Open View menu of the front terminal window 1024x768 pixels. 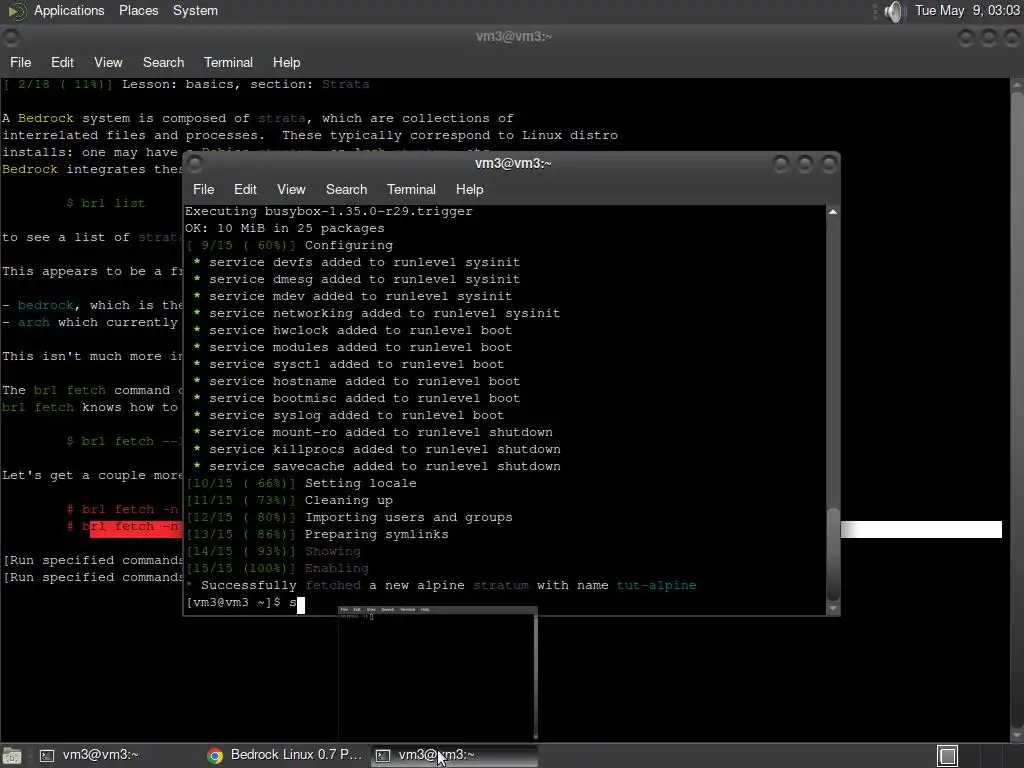click(291, 189)
